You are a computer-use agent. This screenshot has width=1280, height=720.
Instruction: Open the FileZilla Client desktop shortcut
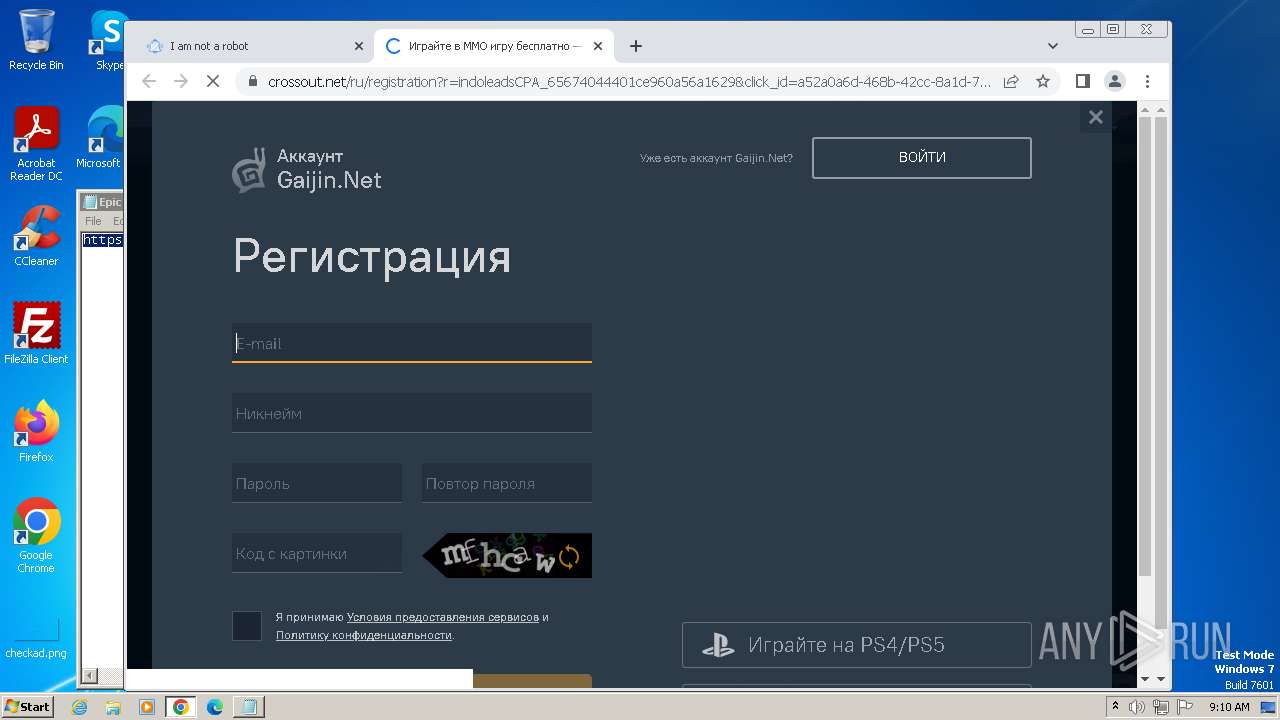(36, 334)
